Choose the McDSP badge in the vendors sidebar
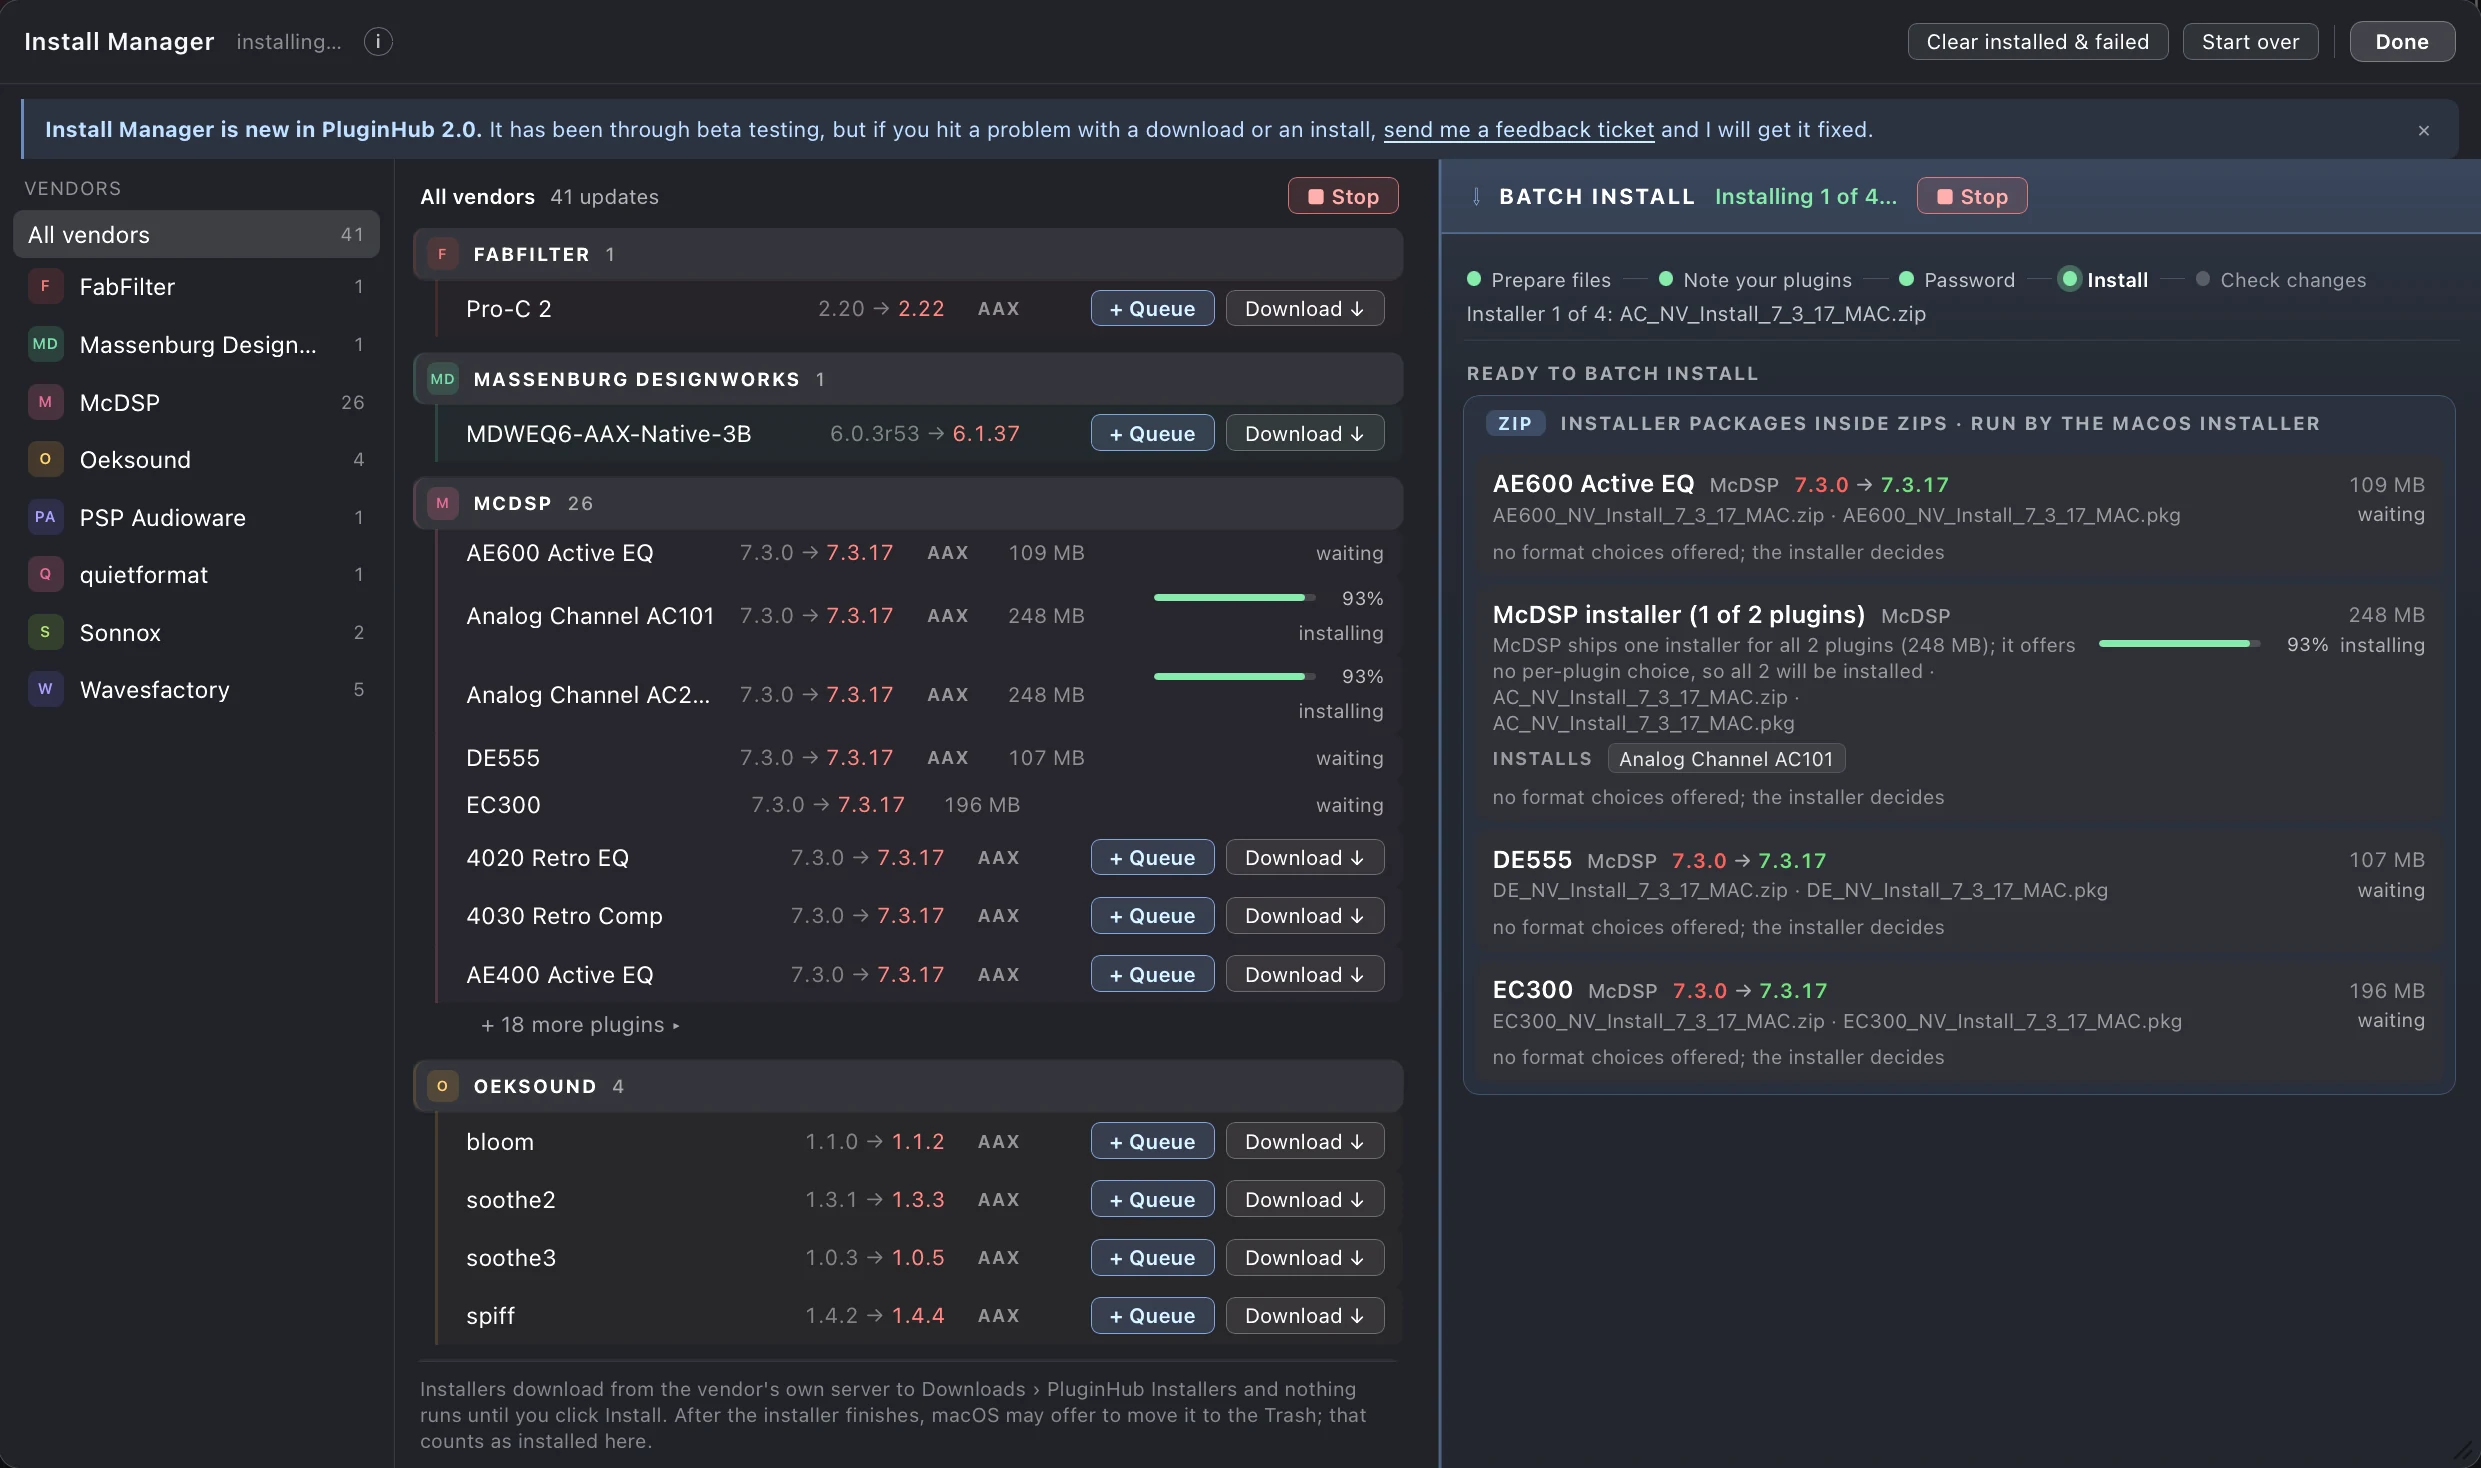 point(45,403)
